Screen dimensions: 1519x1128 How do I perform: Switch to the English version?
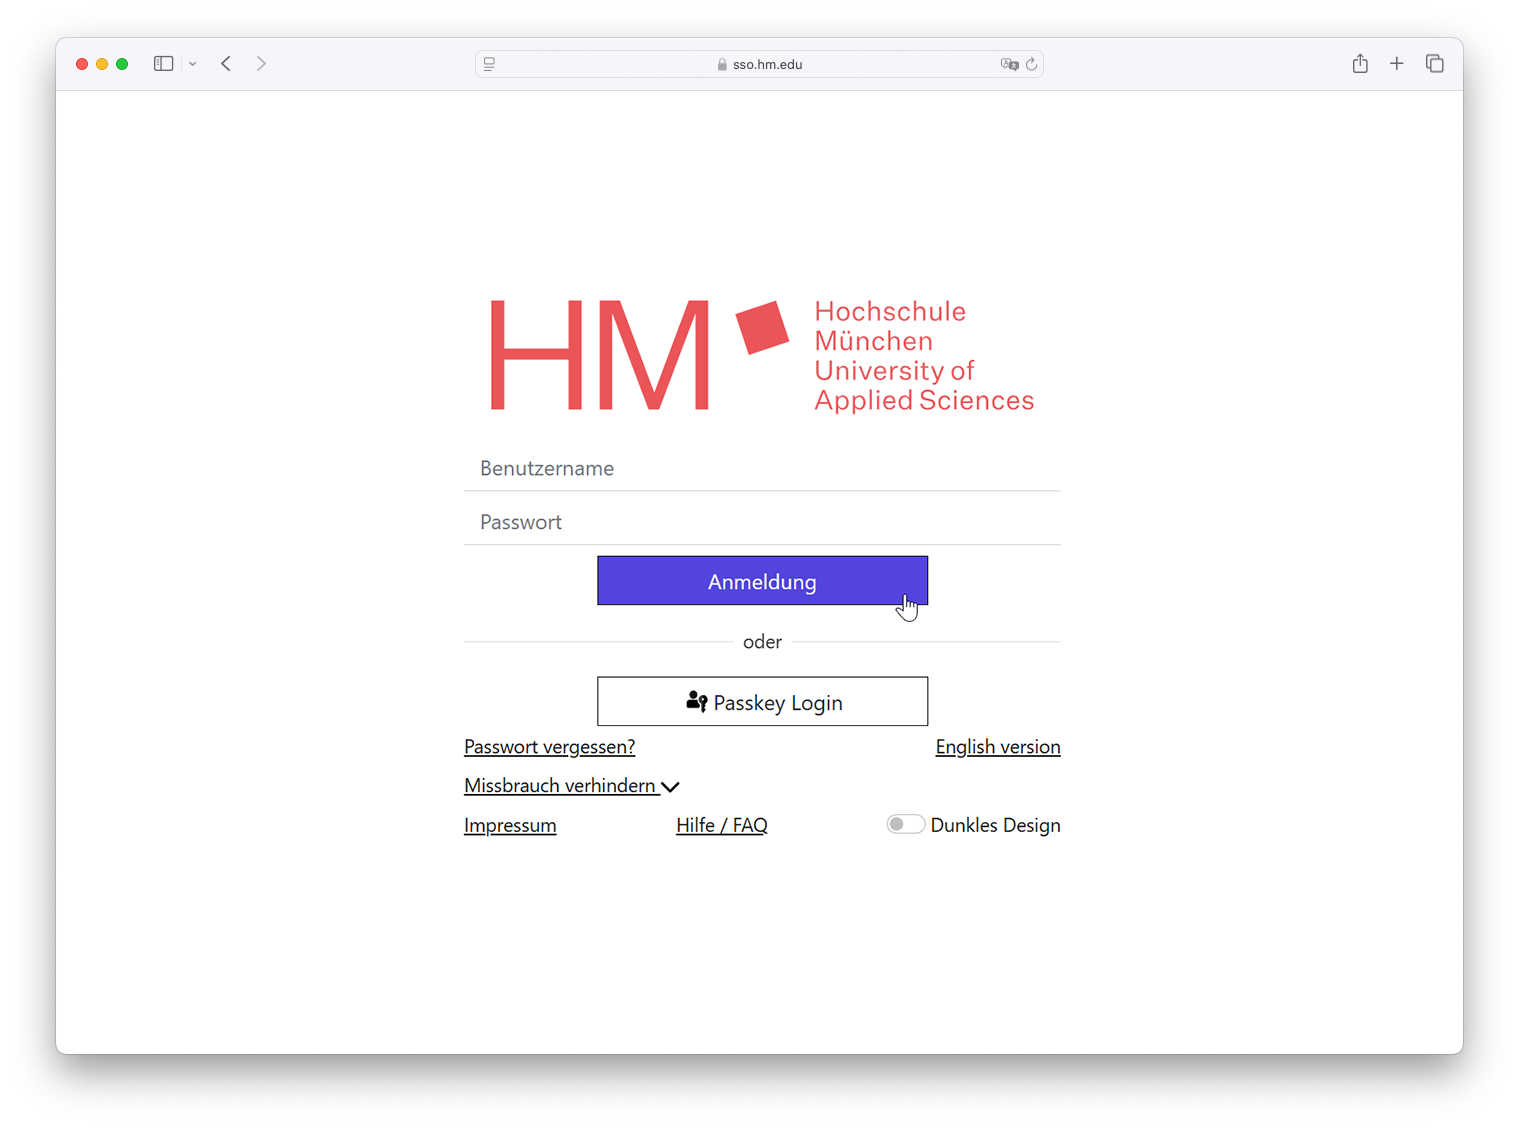pyautogui.click(x=997, y=747)
